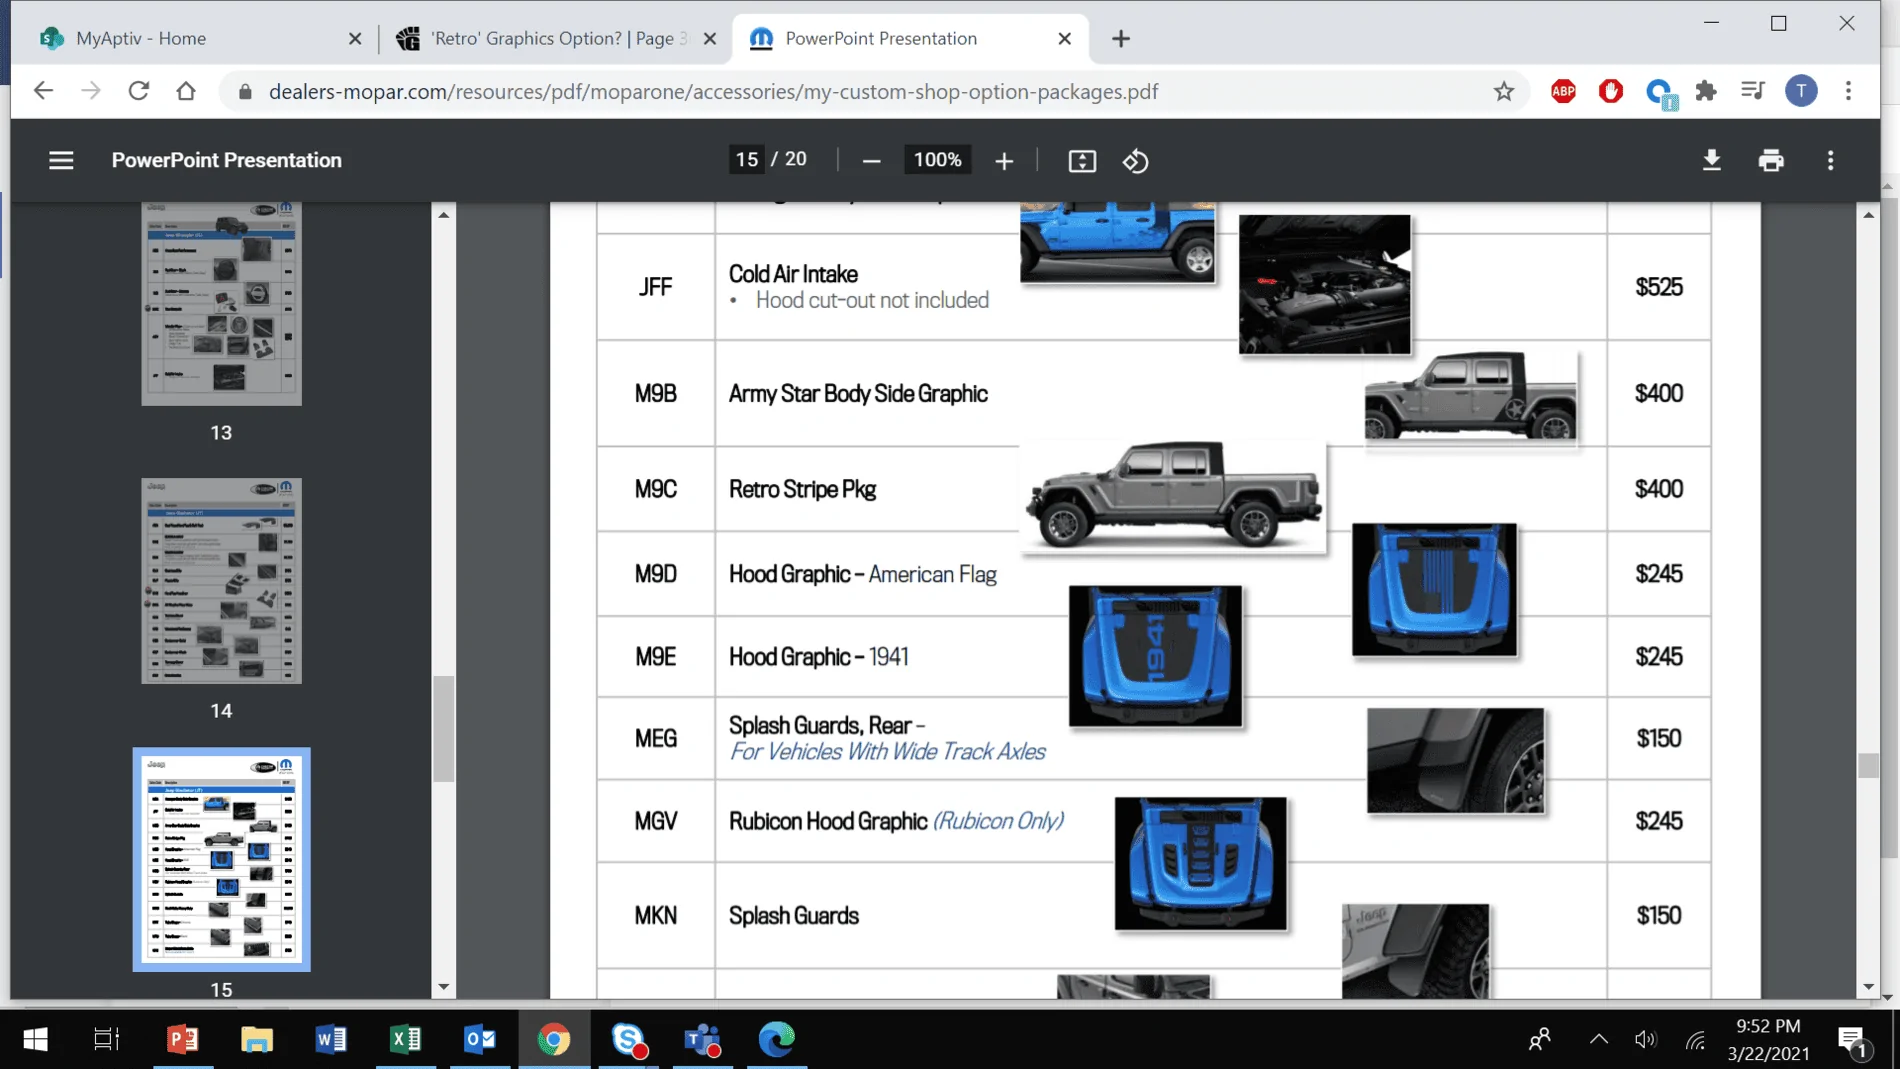Rotate the PDF counterclockwise
Viewport: 1900px width, 1069px height.
pos(1135,161)
